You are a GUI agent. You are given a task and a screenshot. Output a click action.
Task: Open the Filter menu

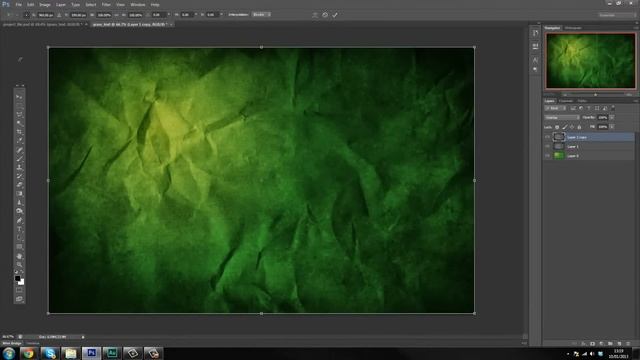click(x=106, y=4)
